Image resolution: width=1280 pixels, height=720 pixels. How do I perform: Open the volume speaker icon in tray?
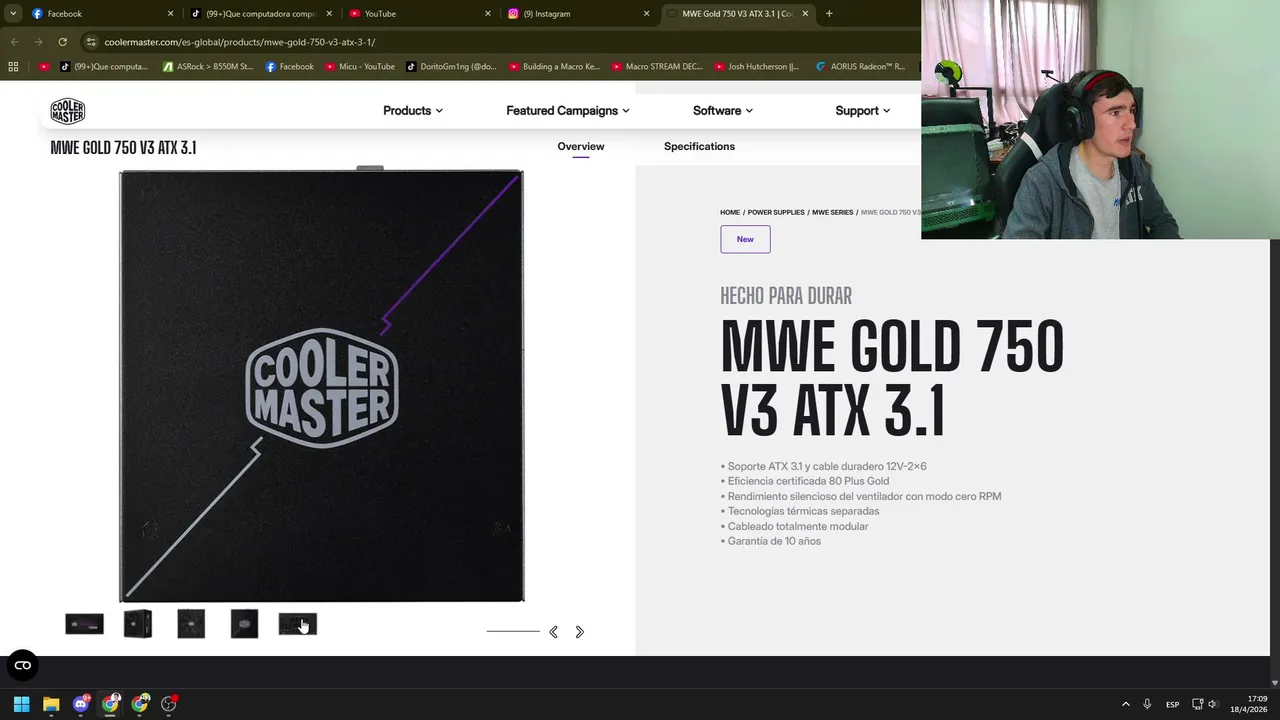tap(1213, 704)
